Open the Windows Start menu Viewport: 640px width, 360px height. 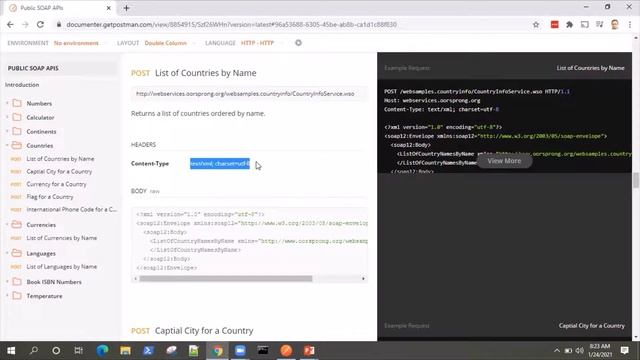tap(11, 351)
